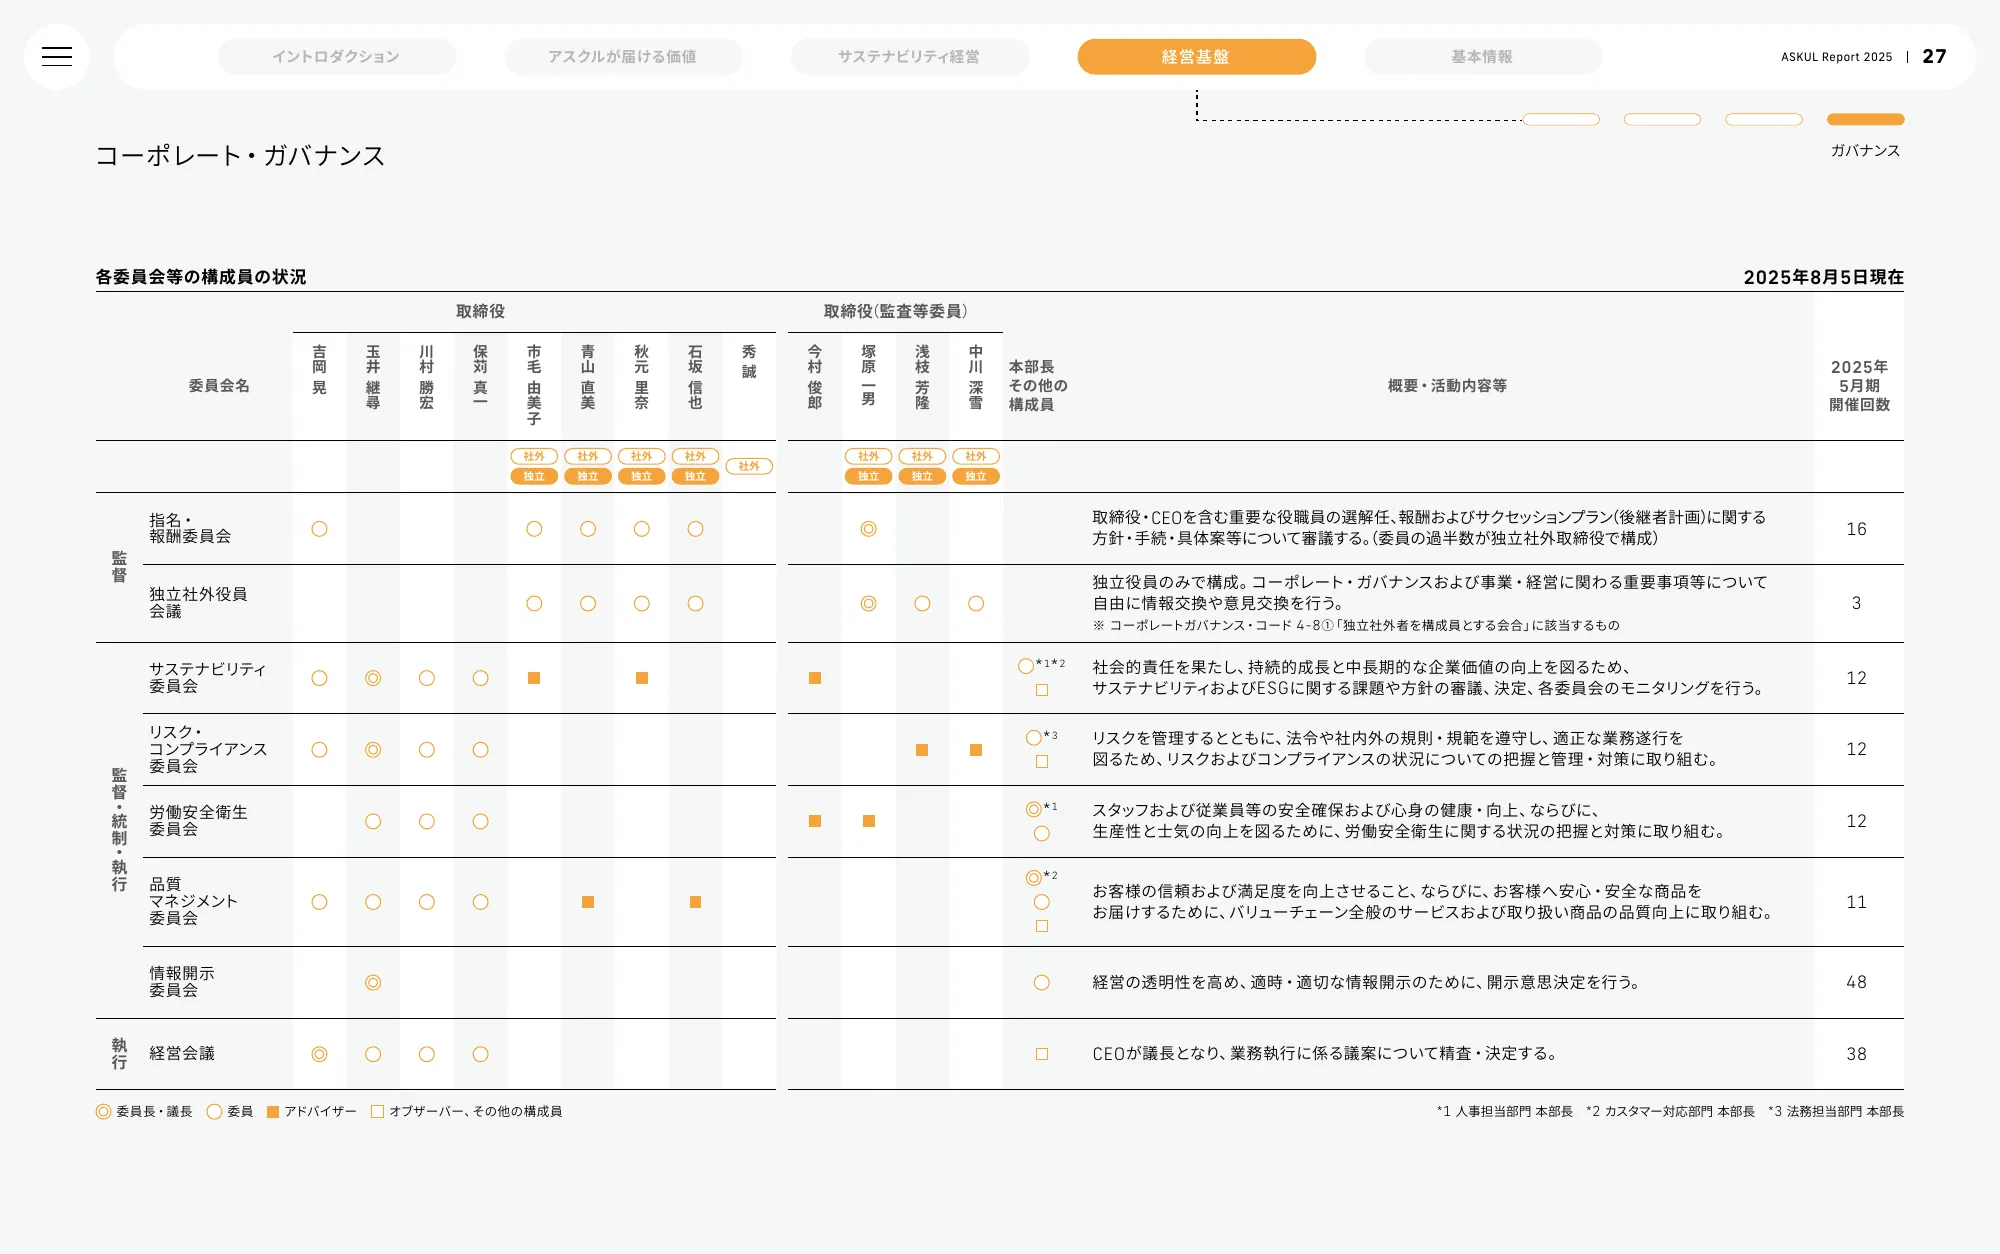Viewport: 2000px width, 1254px height.
Task: Click the 労働安全衛生委員会 row label
Action: tap(198, 821)
